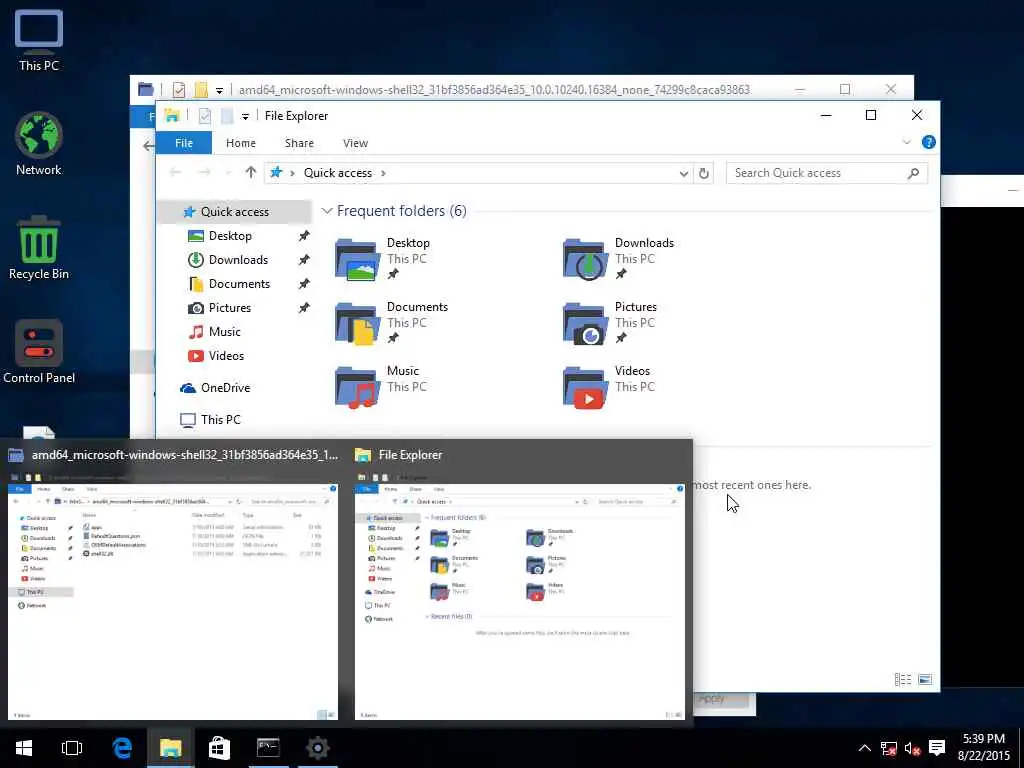Expand the ribbon with the chevron
The width and height of the screenshot is (1024, 768).
point(906,142)
